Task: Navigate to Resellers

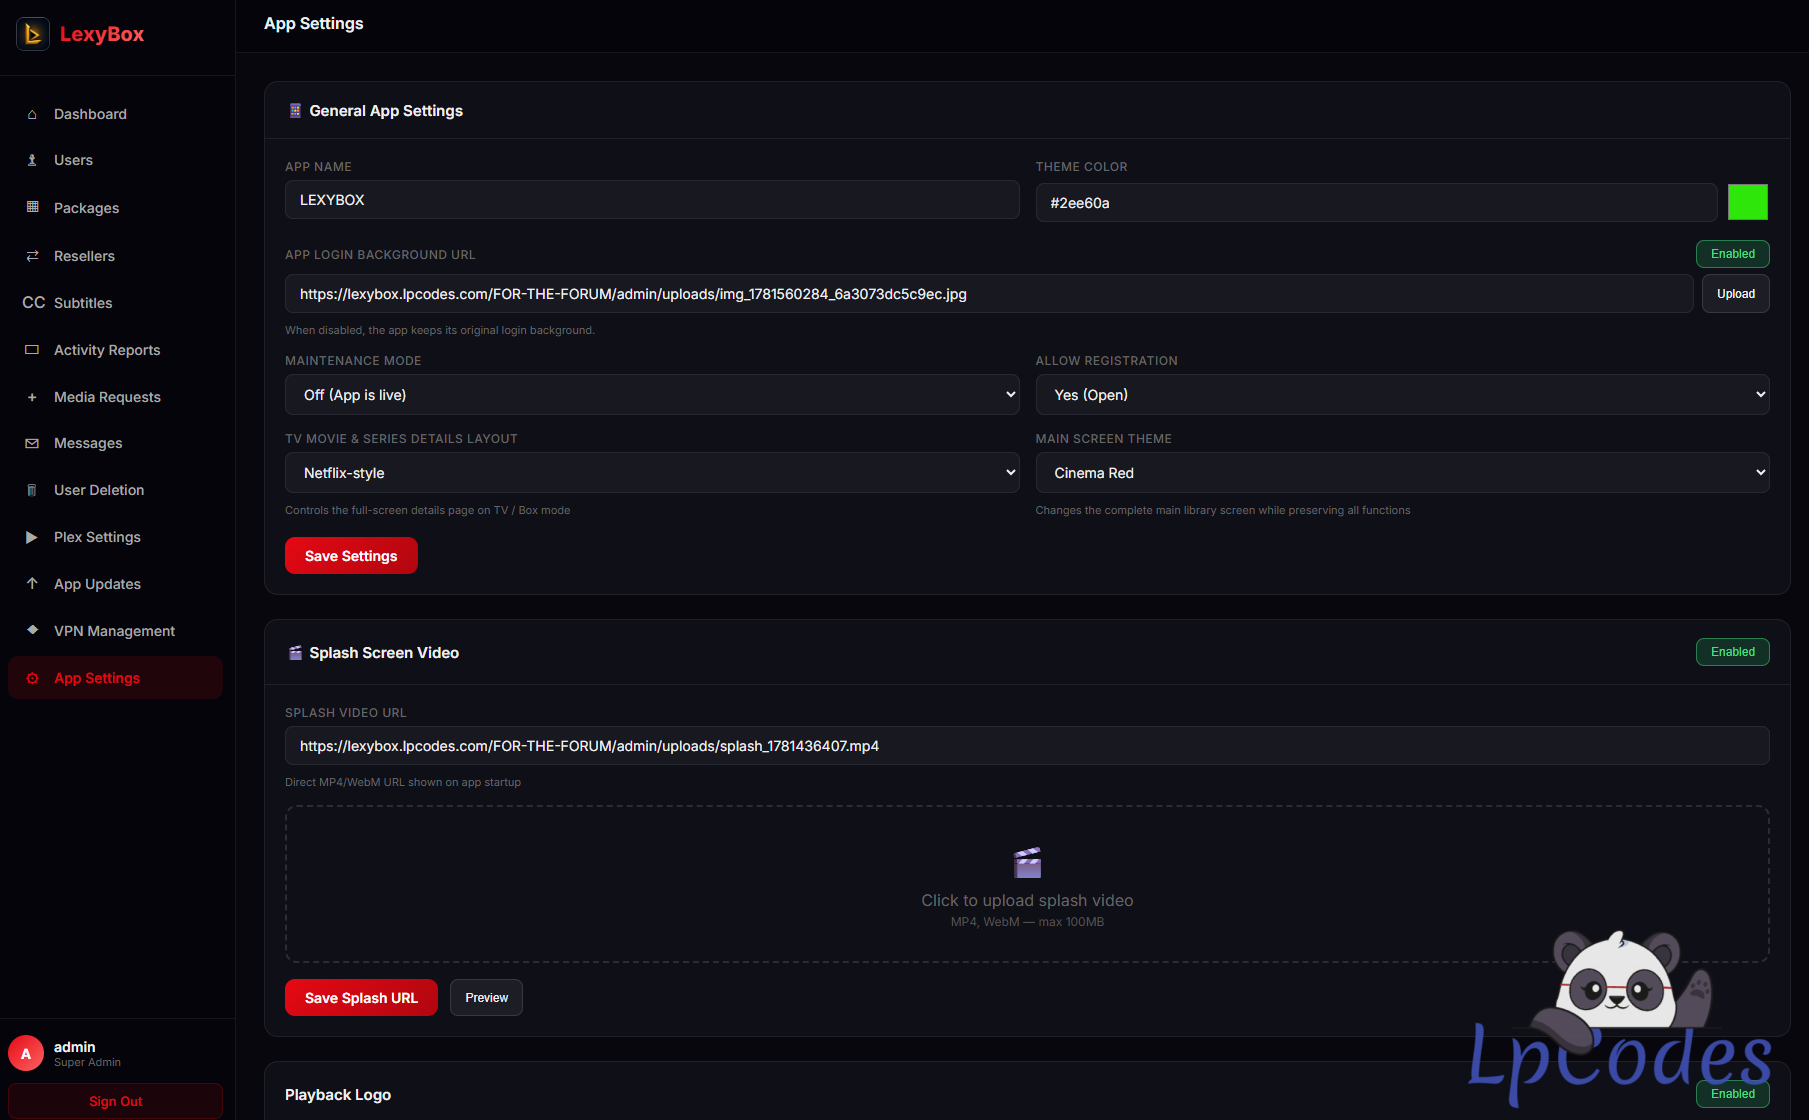Action: tap(115, 256)
